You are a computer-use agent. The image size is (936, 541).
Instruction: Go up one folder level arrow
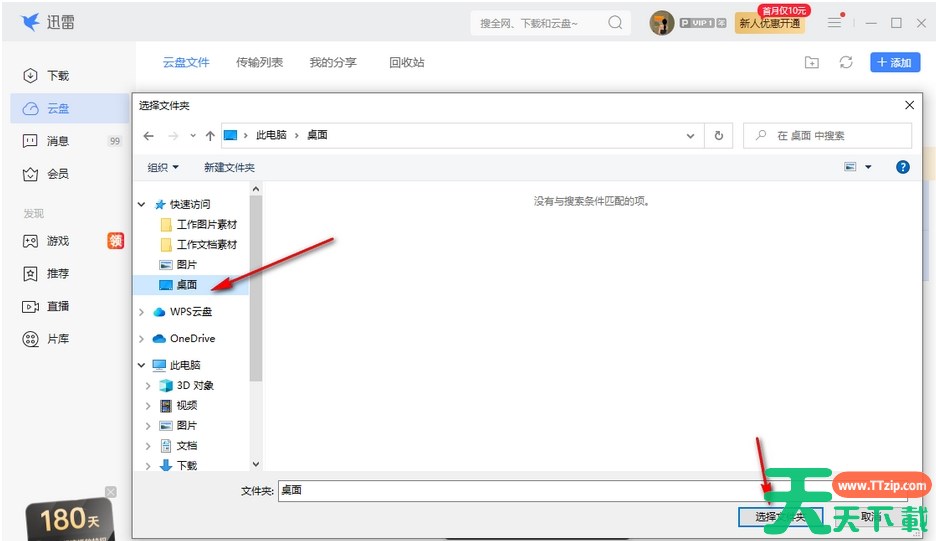(x=210, y=136)
